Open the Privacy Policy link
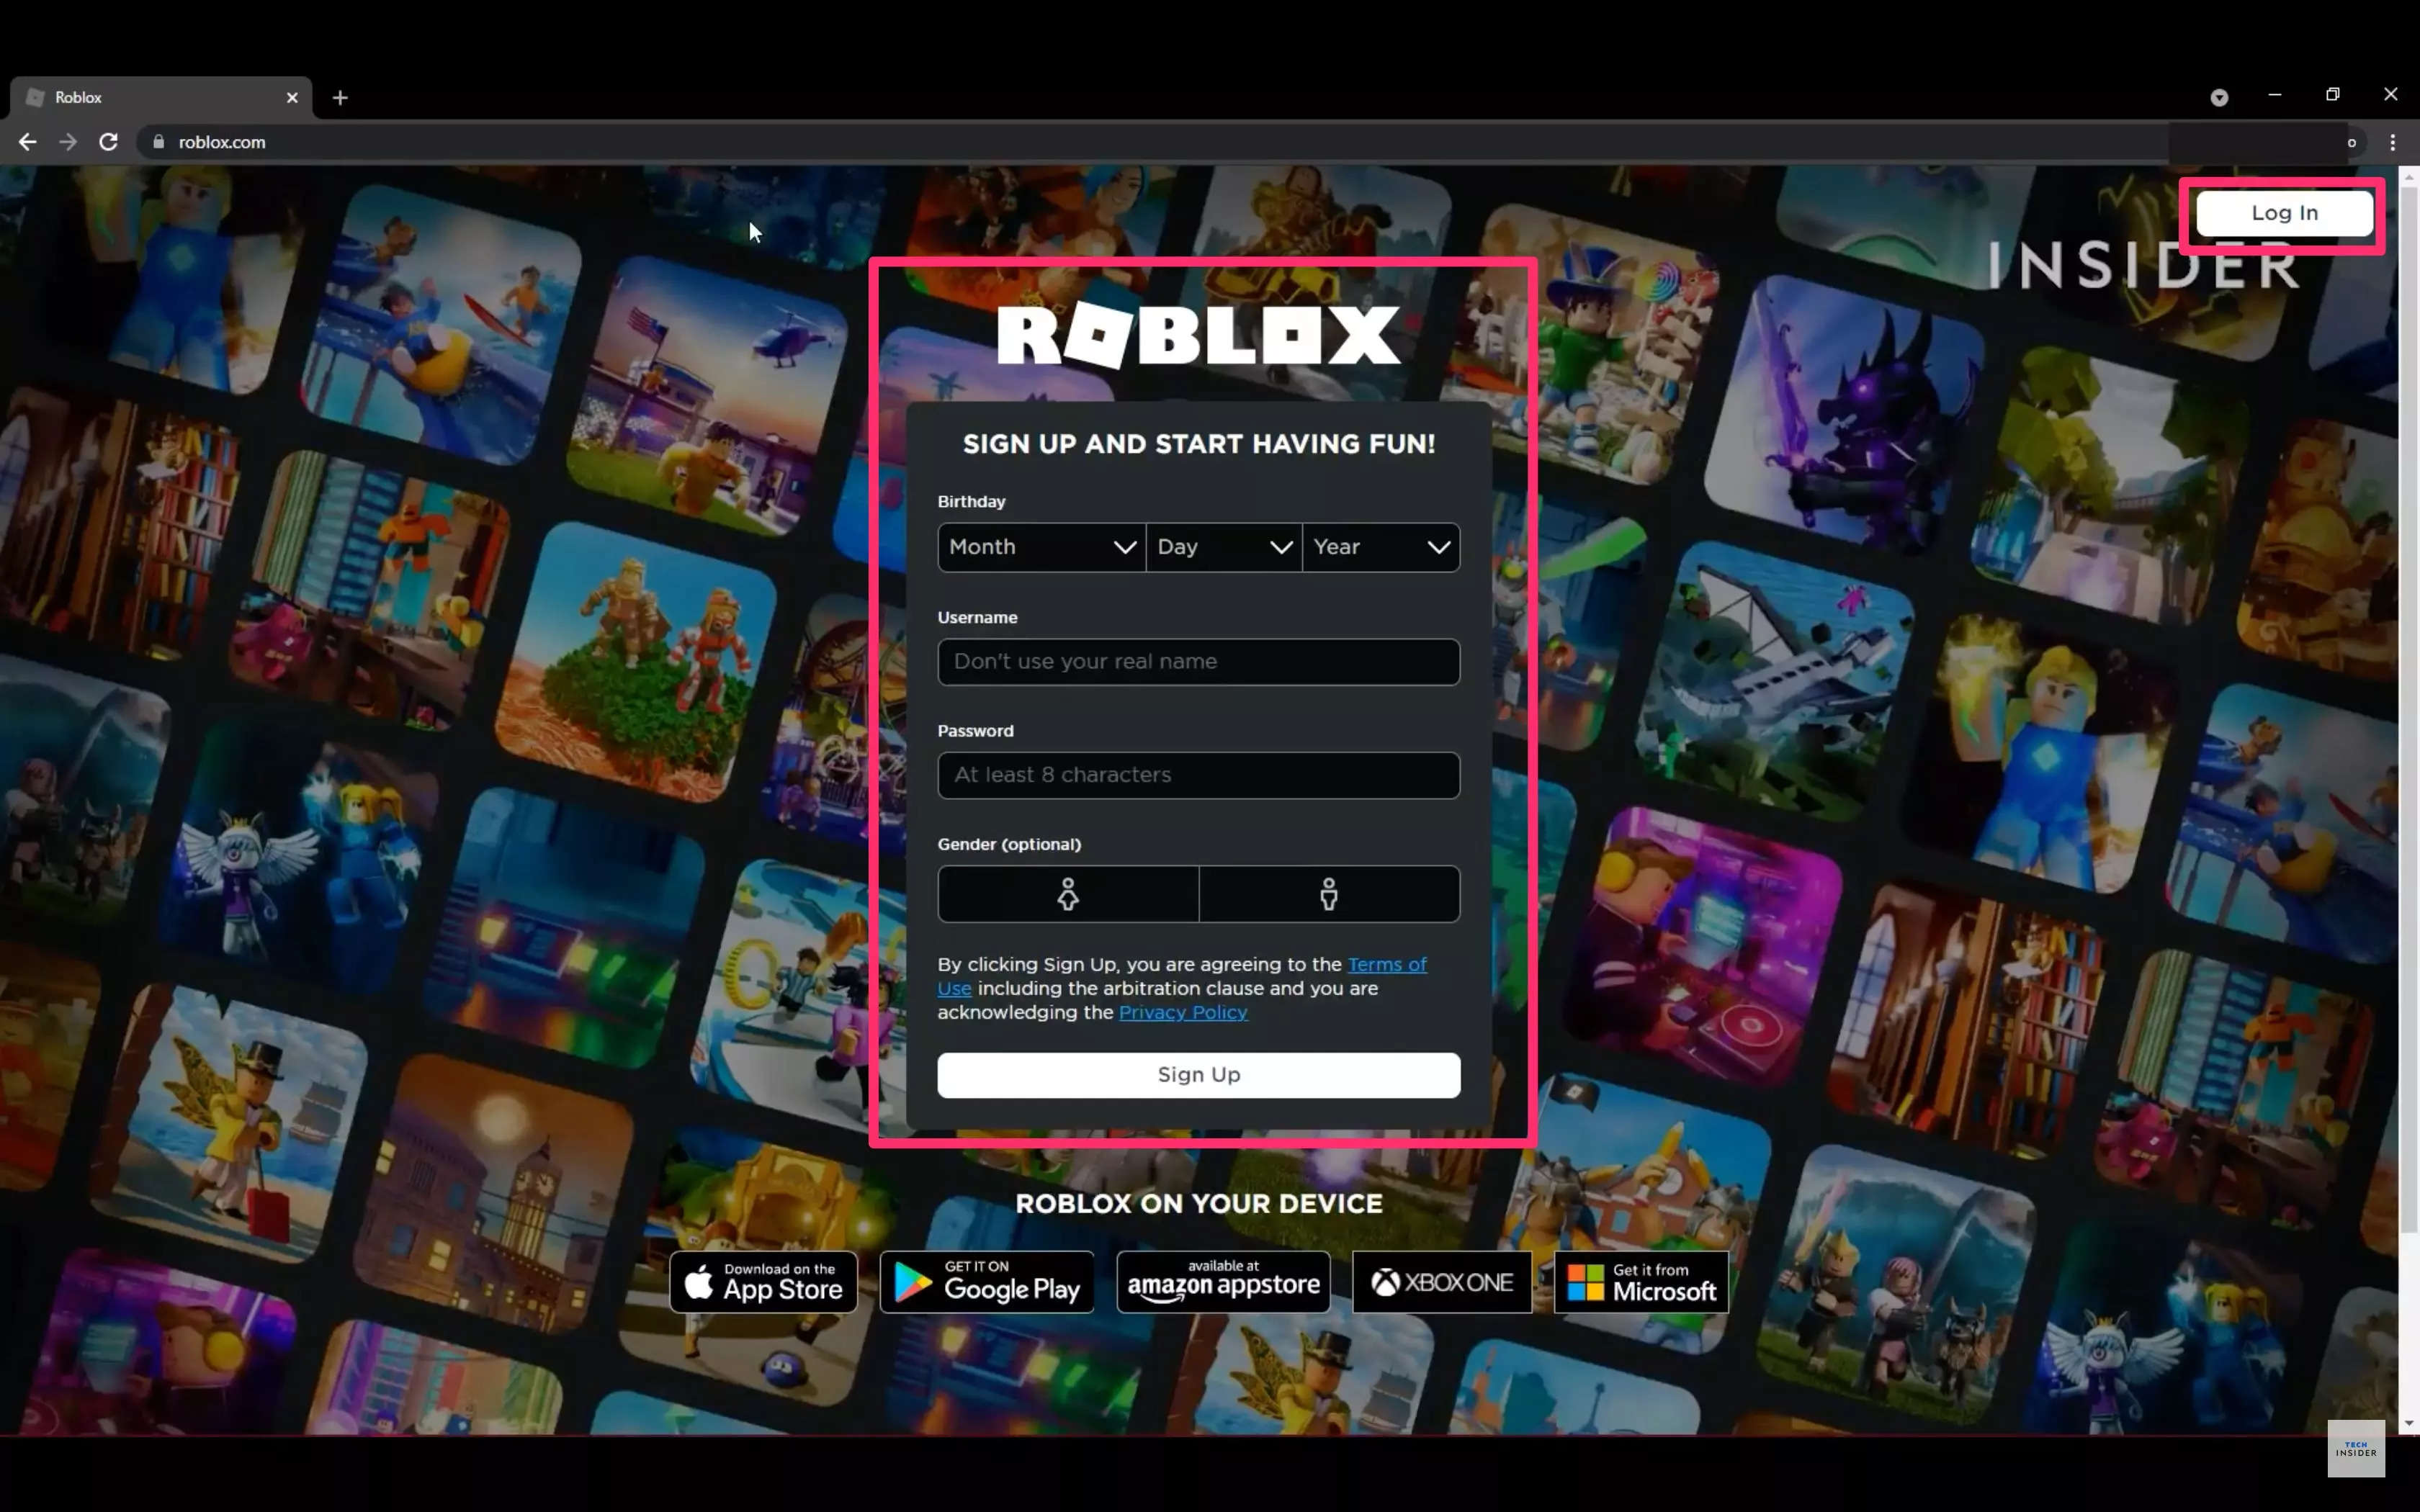This screenshot has height=1512, width=2420. point(1183,1012)
